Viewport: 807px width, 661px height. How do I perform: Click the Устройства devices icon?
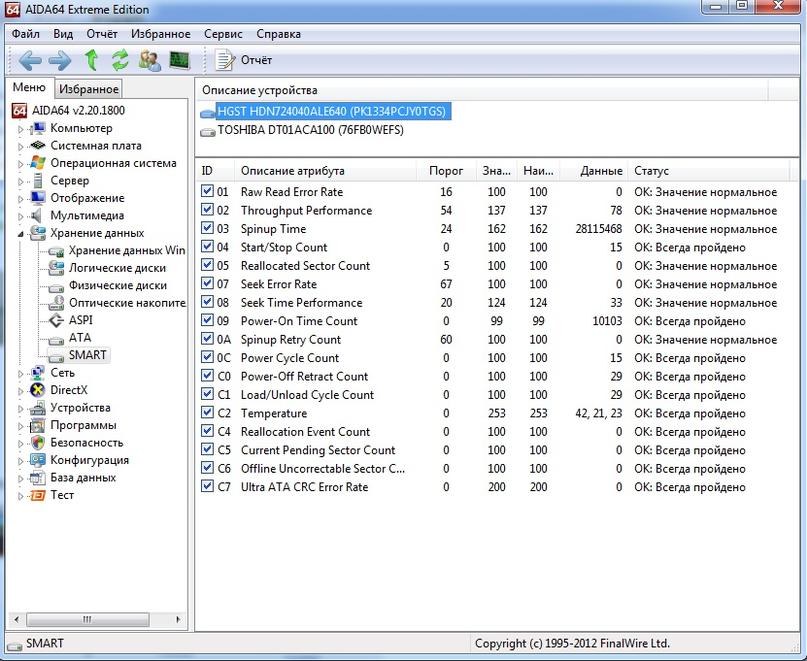click(38, 408)
